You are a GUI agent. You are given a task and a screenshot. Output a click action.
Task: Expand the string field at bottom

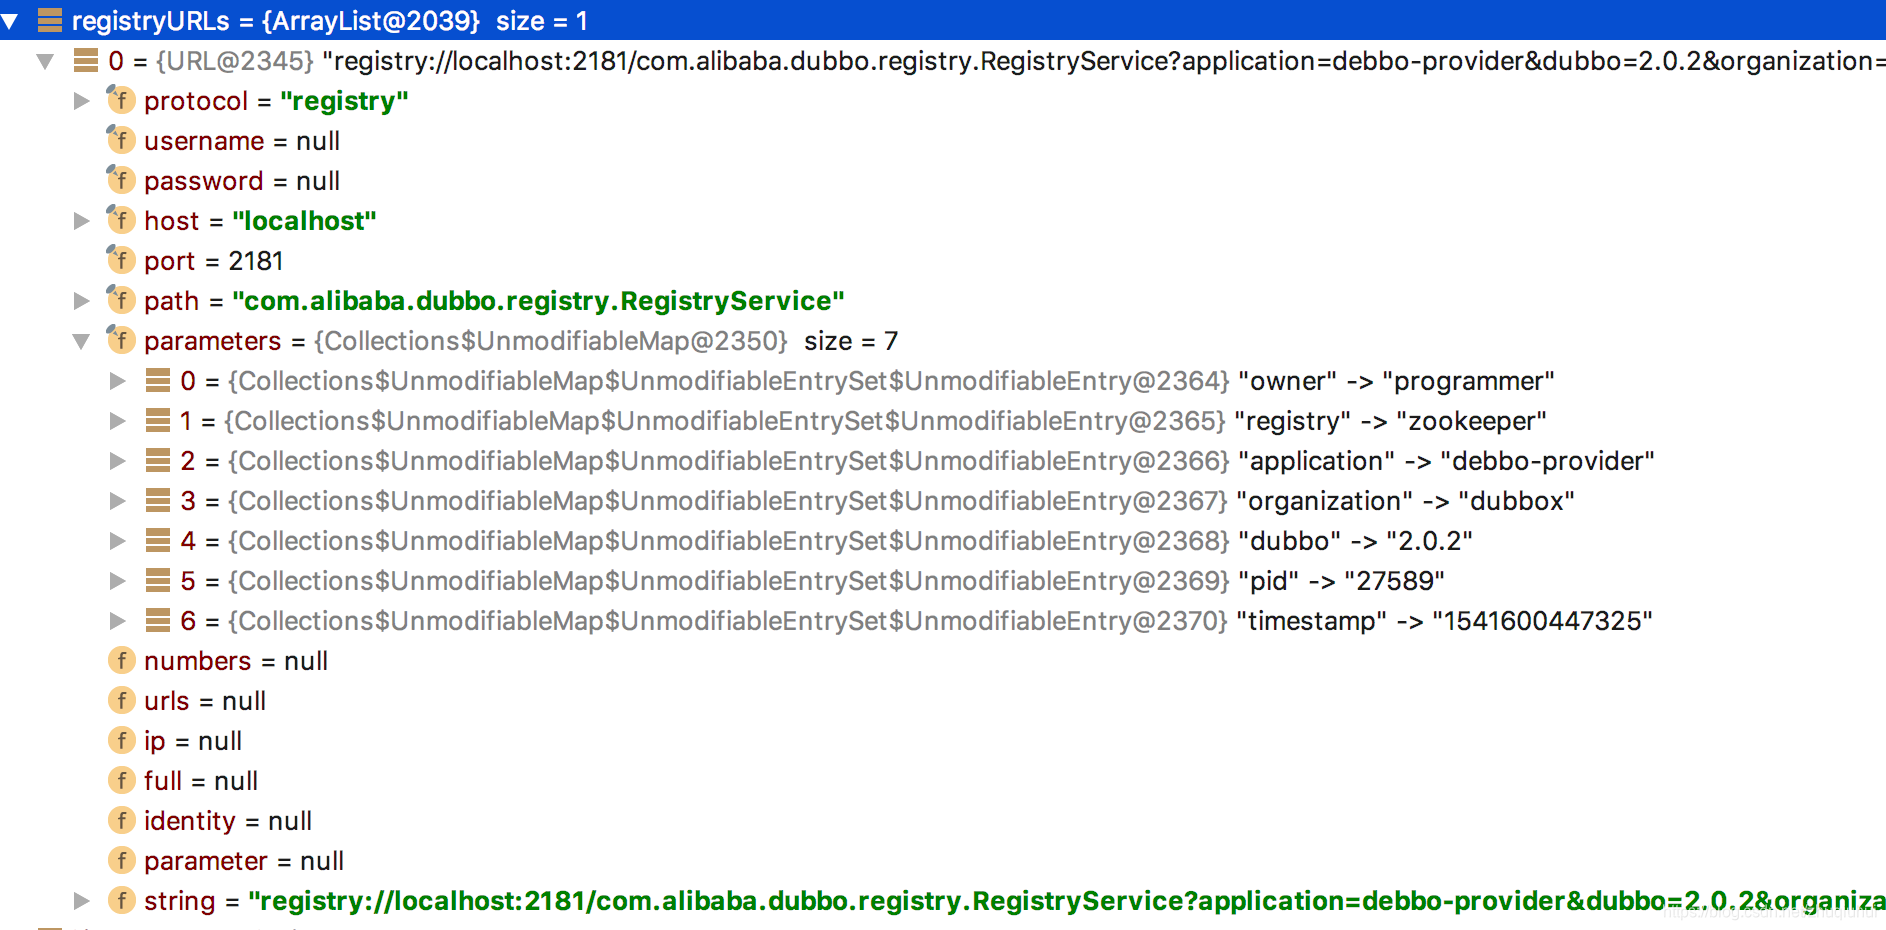(x=82, y=901)
